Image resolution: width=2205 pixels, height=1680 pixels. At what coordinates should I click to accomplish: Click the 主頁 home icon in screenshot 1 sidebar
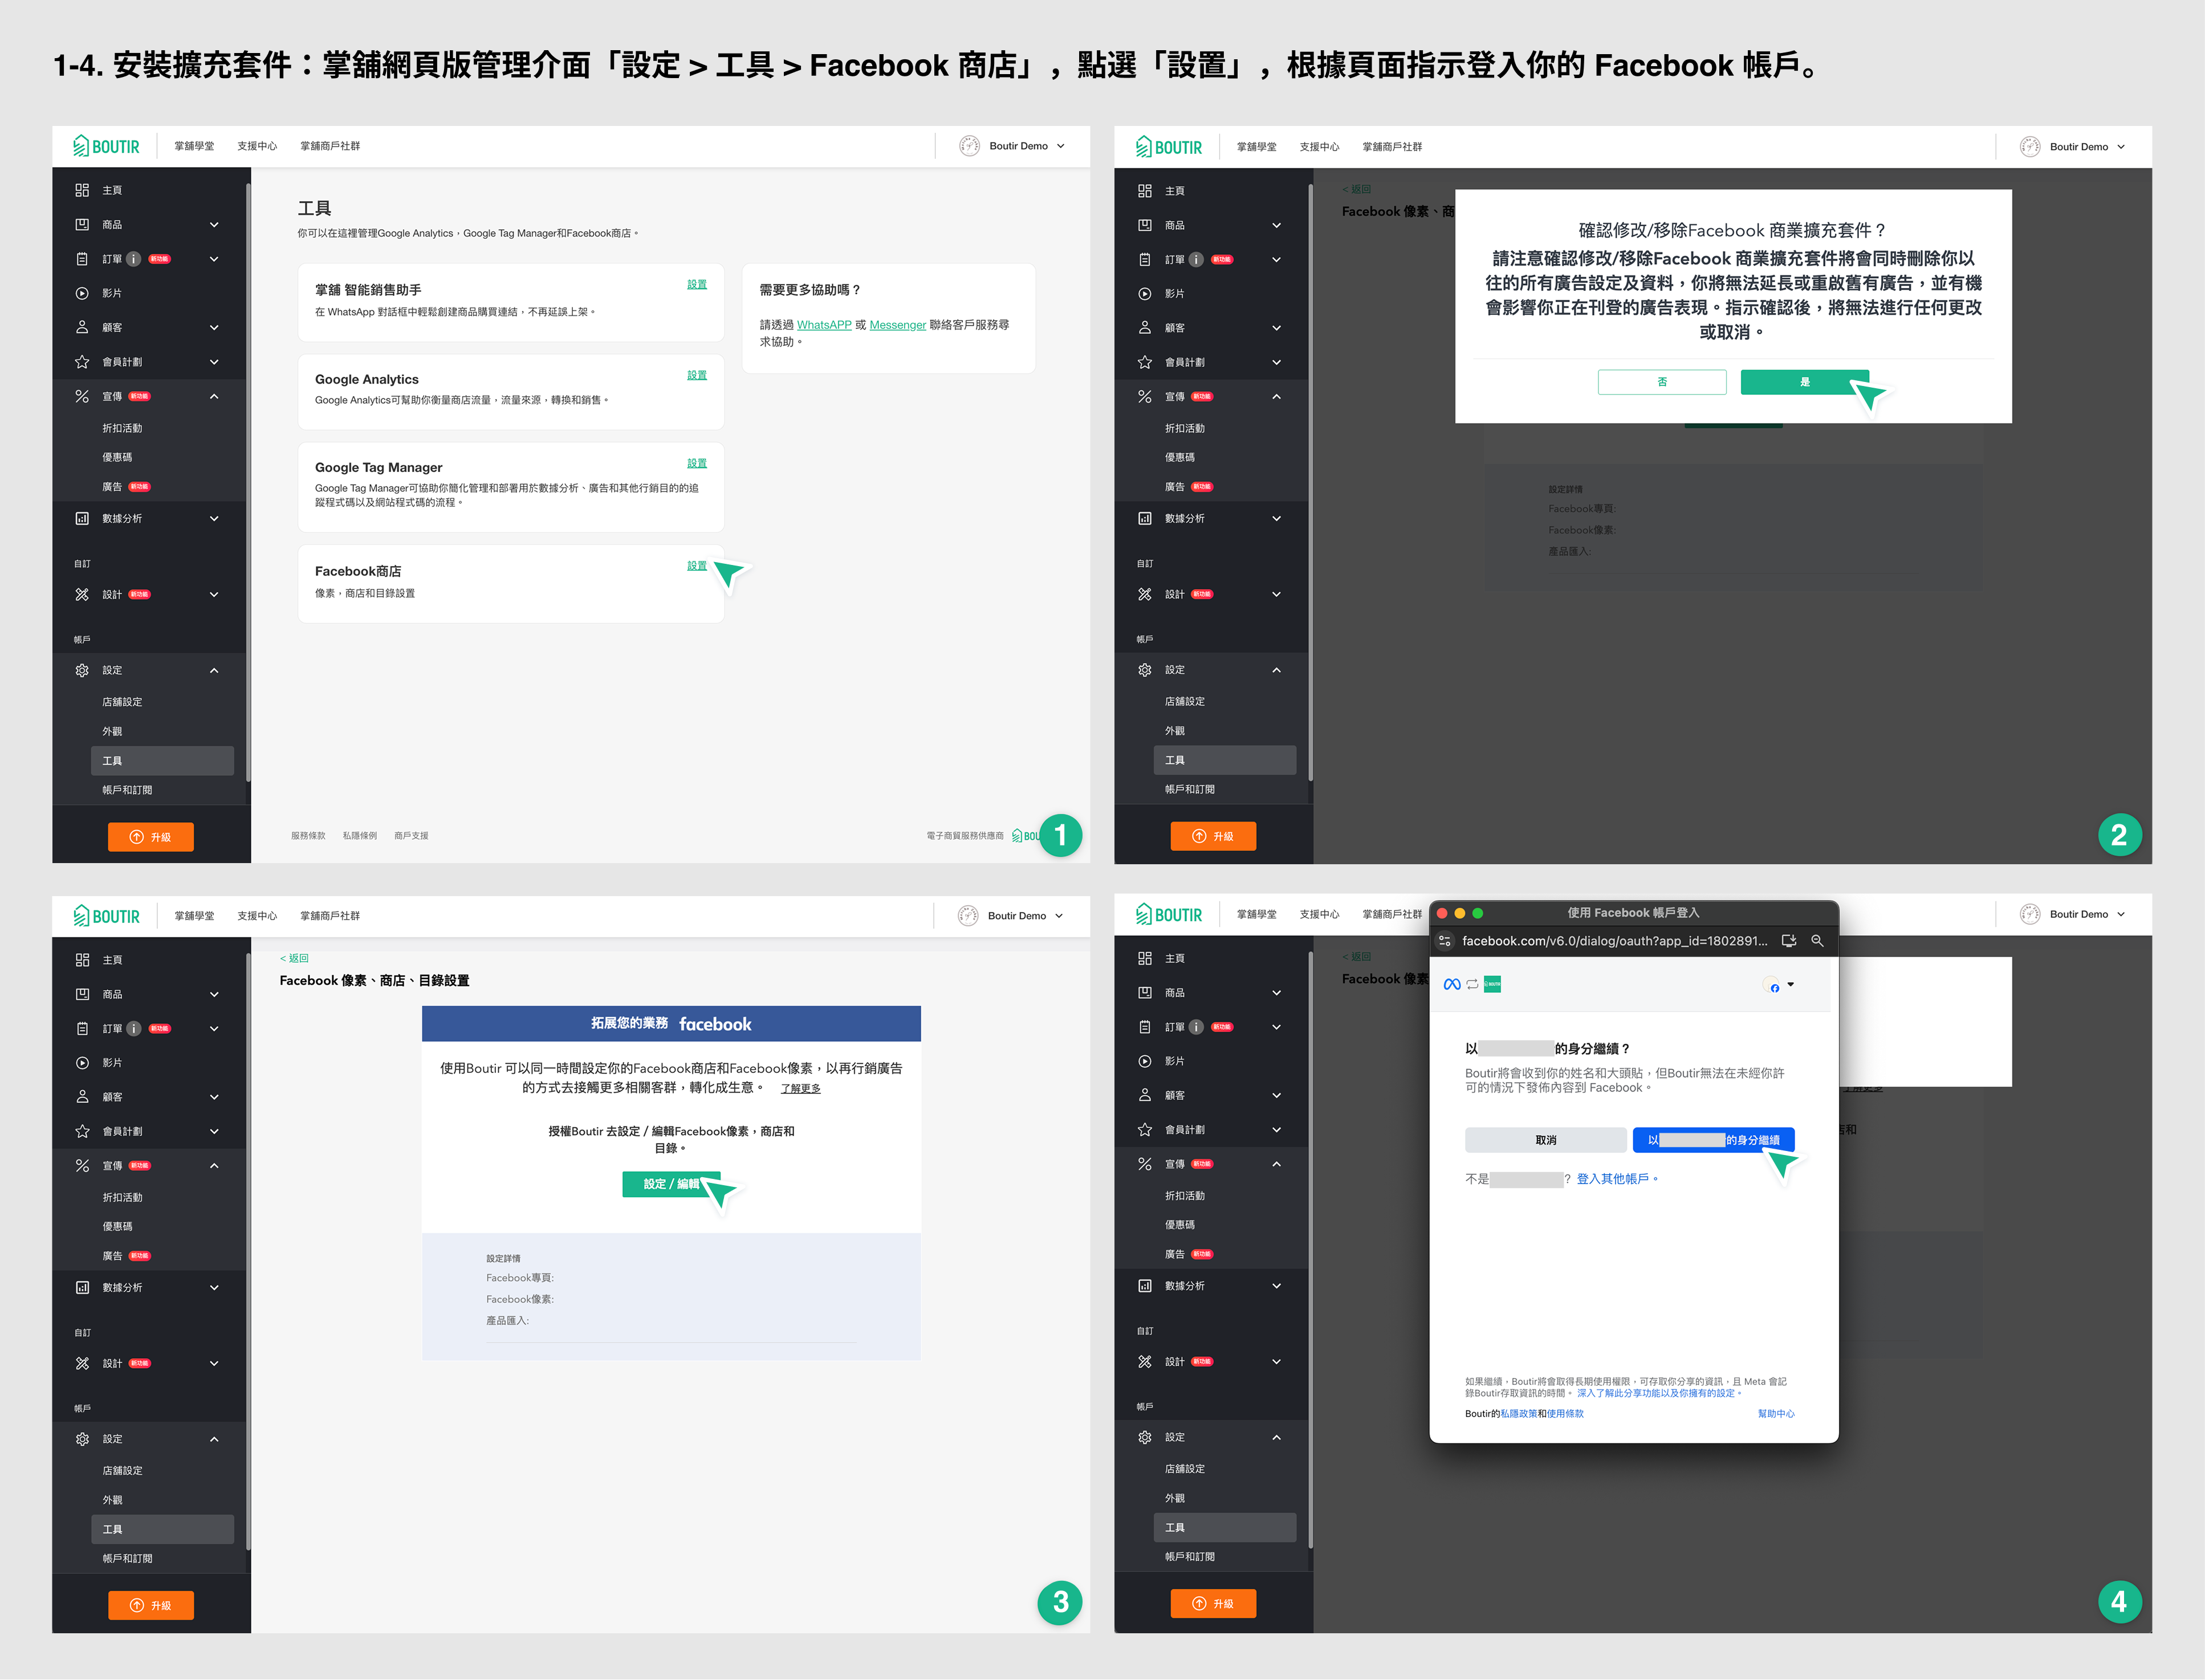coord(82,190)
